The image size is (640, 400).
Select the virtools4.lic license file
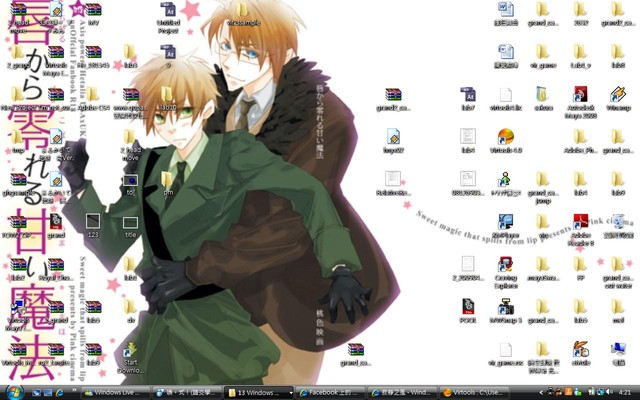[506, 99]
